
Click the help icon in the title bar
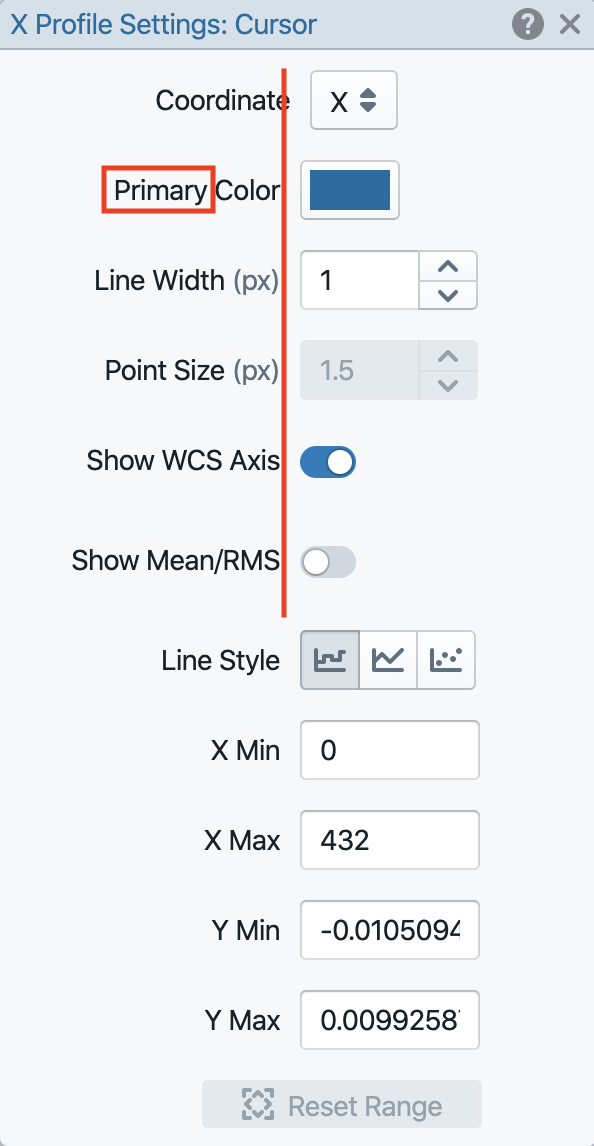click(527, 24)
